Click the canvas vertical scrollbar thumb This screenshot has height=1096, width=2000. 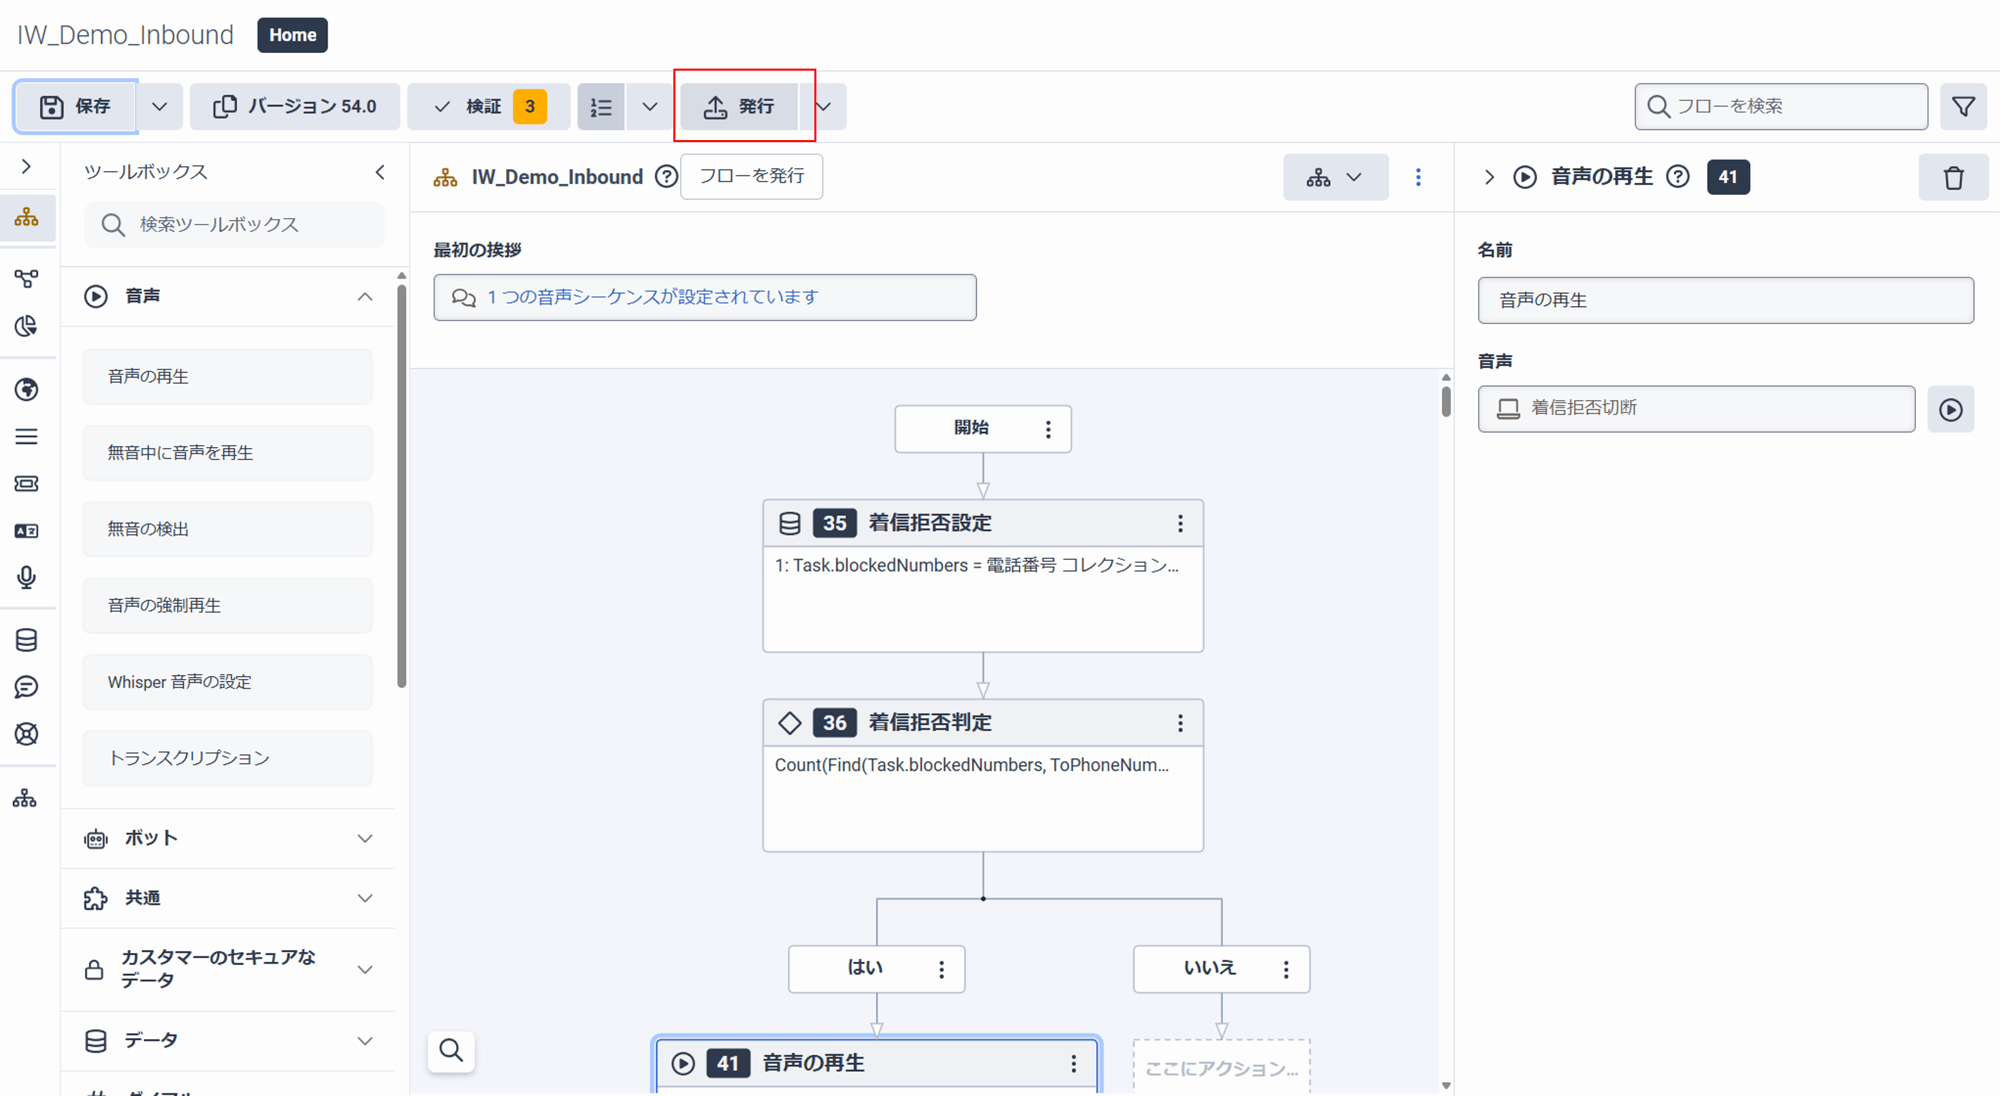[1446, 400]
